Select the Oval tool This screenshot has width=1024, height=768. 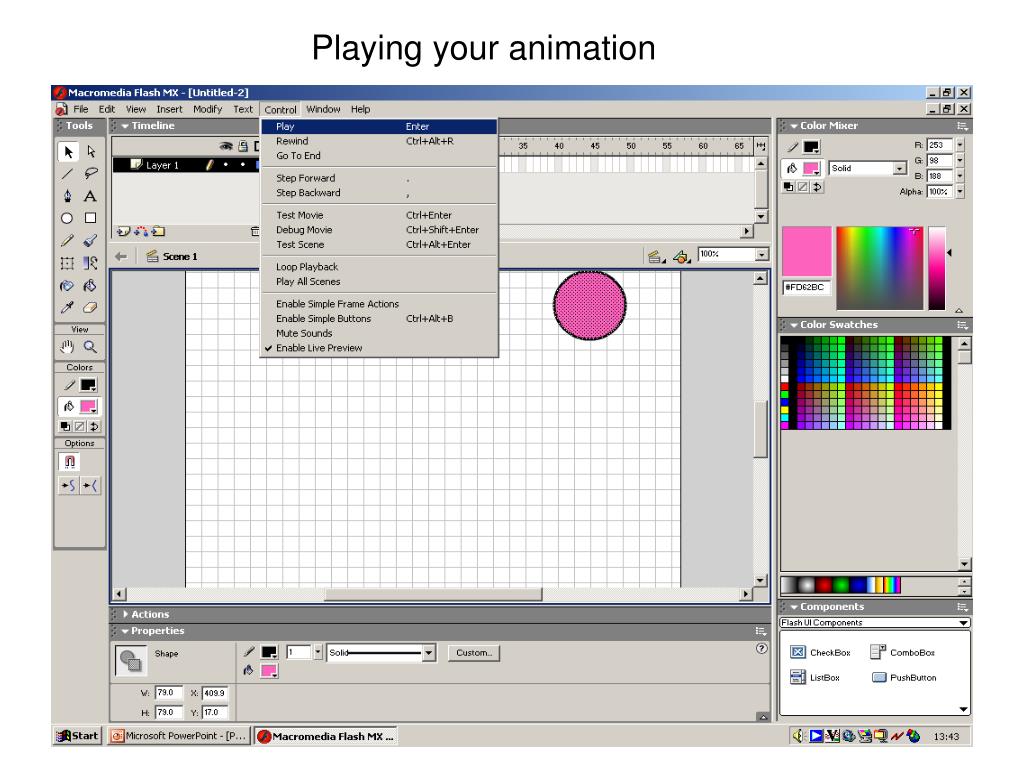pos(67,218)
